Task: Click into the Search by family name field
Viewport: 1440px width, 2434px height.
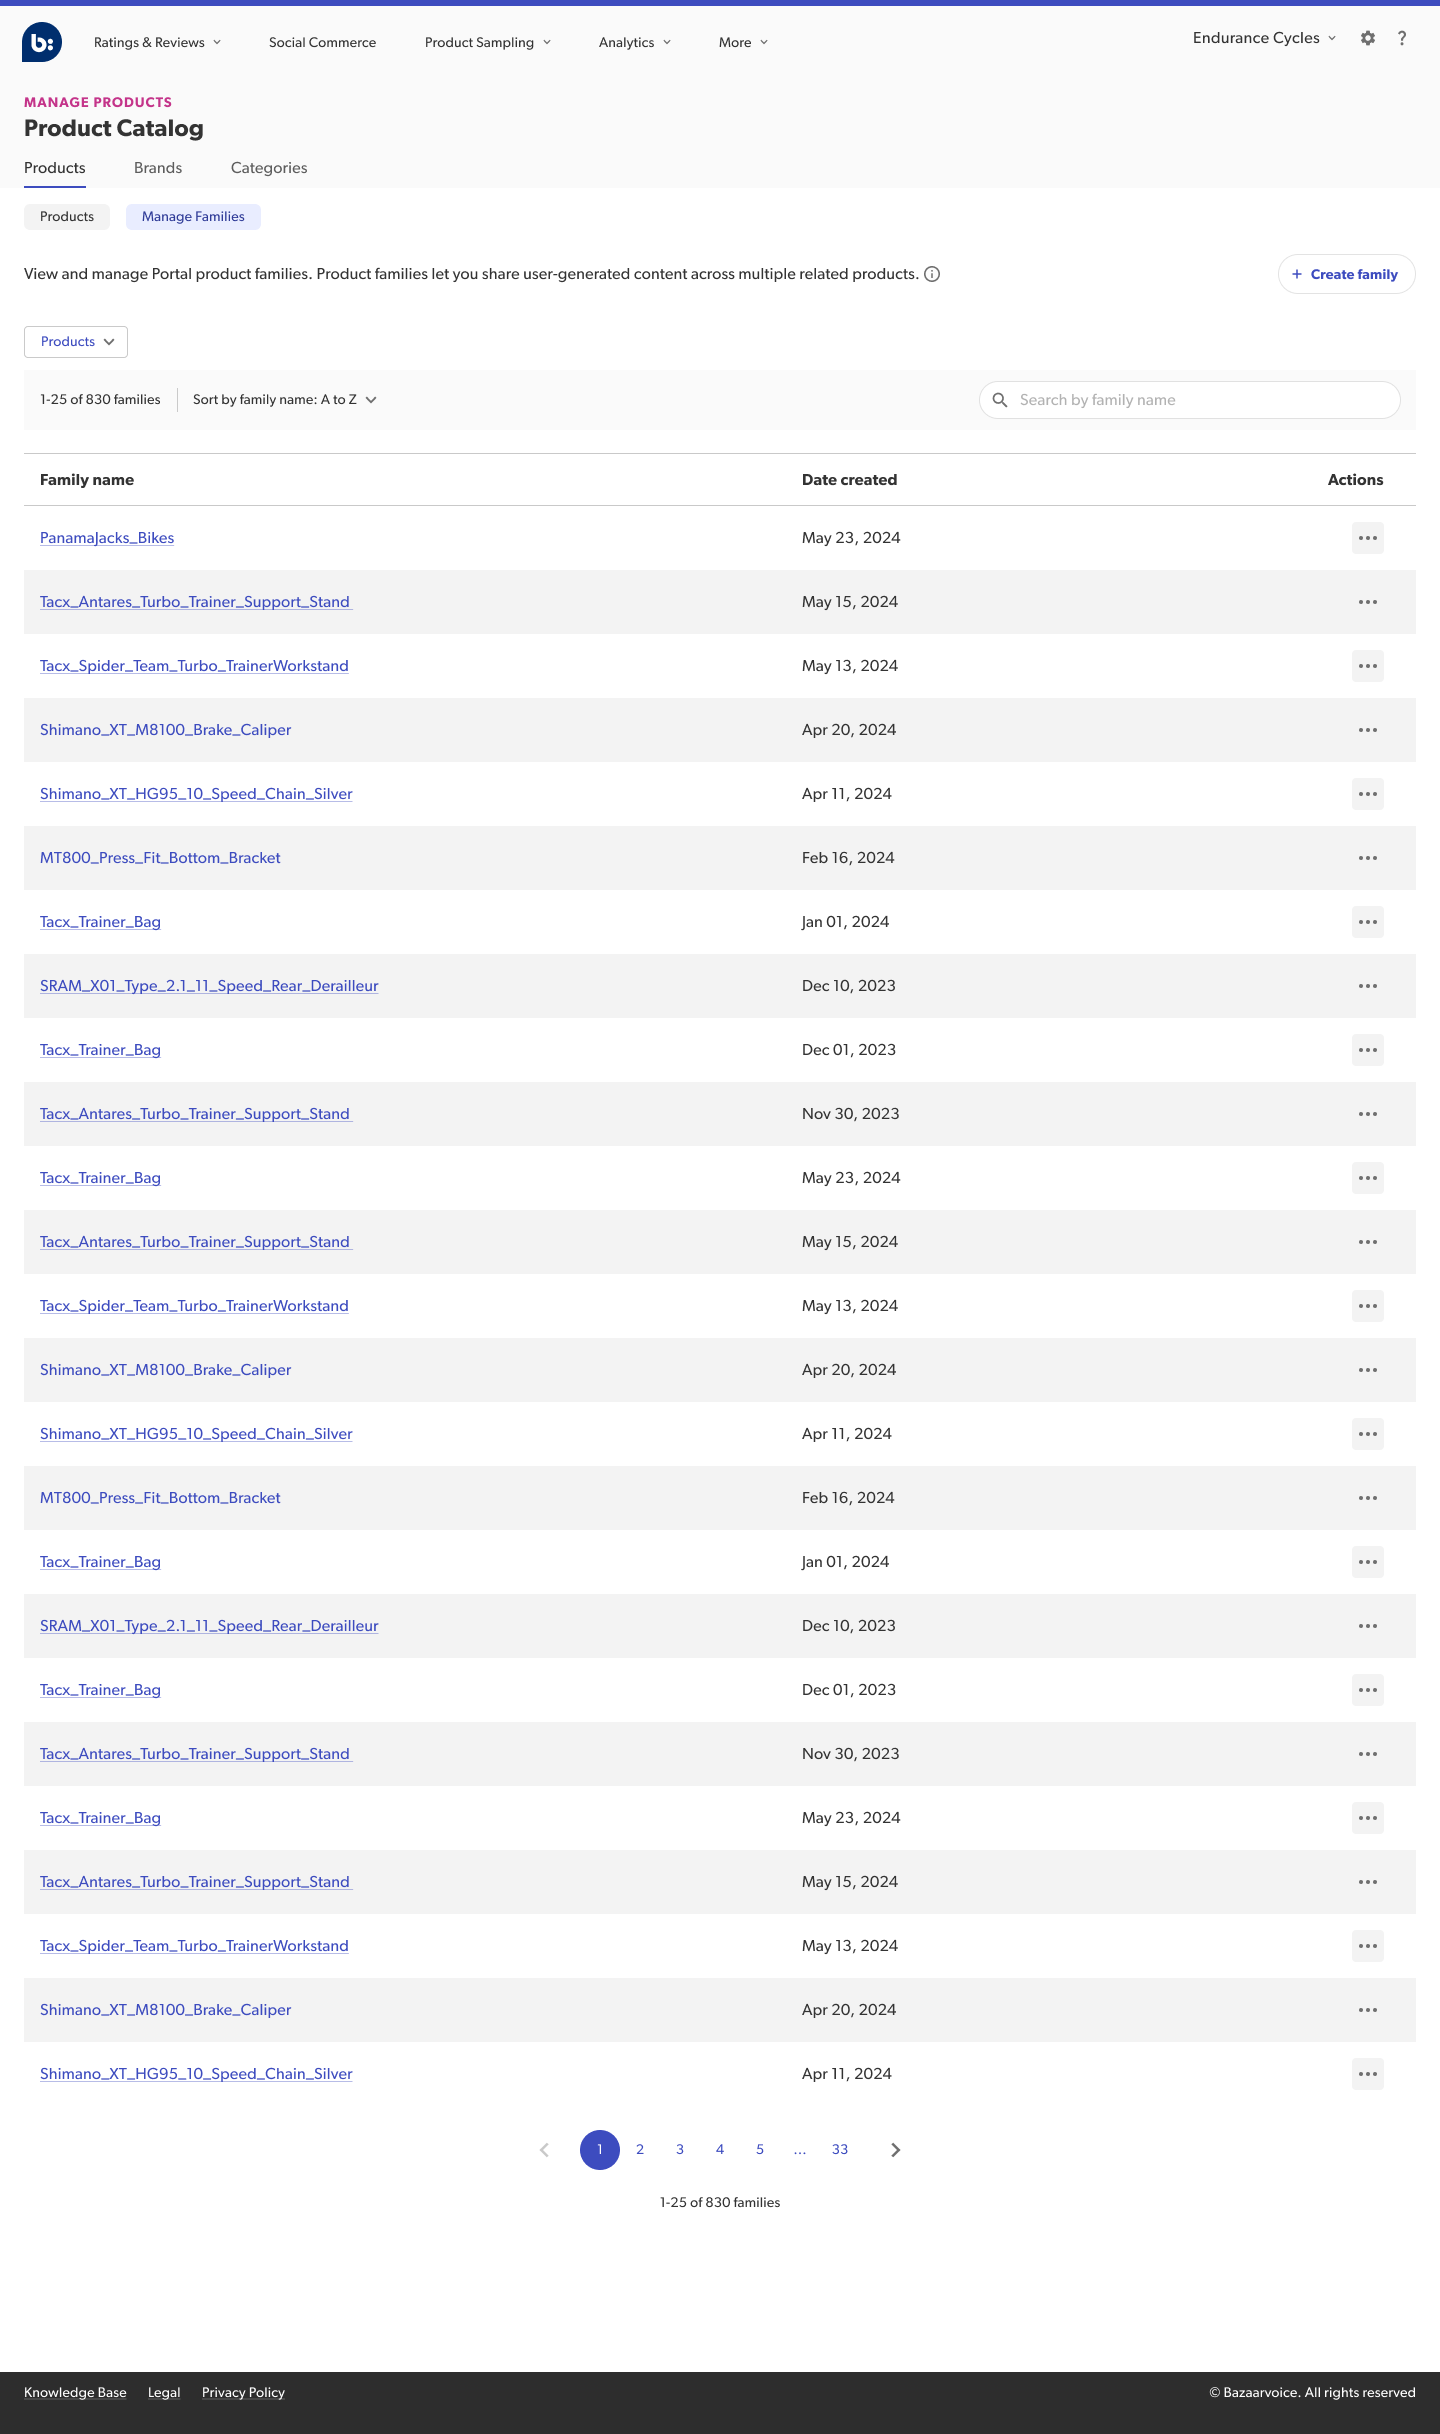Action: [1200, 400]
